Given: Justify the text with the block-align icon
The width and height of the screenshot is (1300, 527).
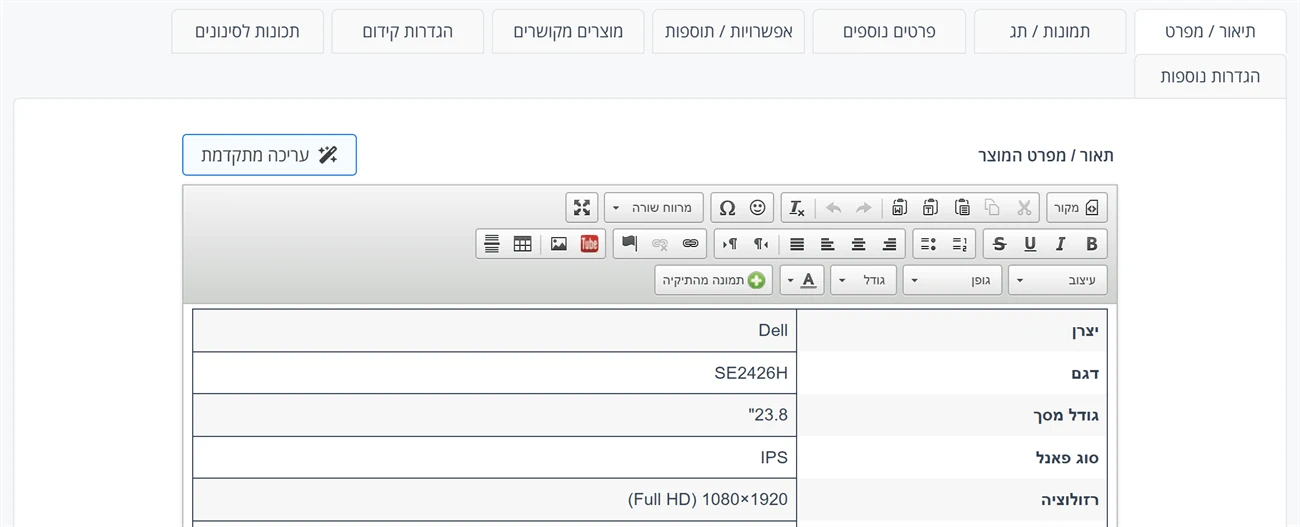Looking at the screenshot, I should pos(797,244).
